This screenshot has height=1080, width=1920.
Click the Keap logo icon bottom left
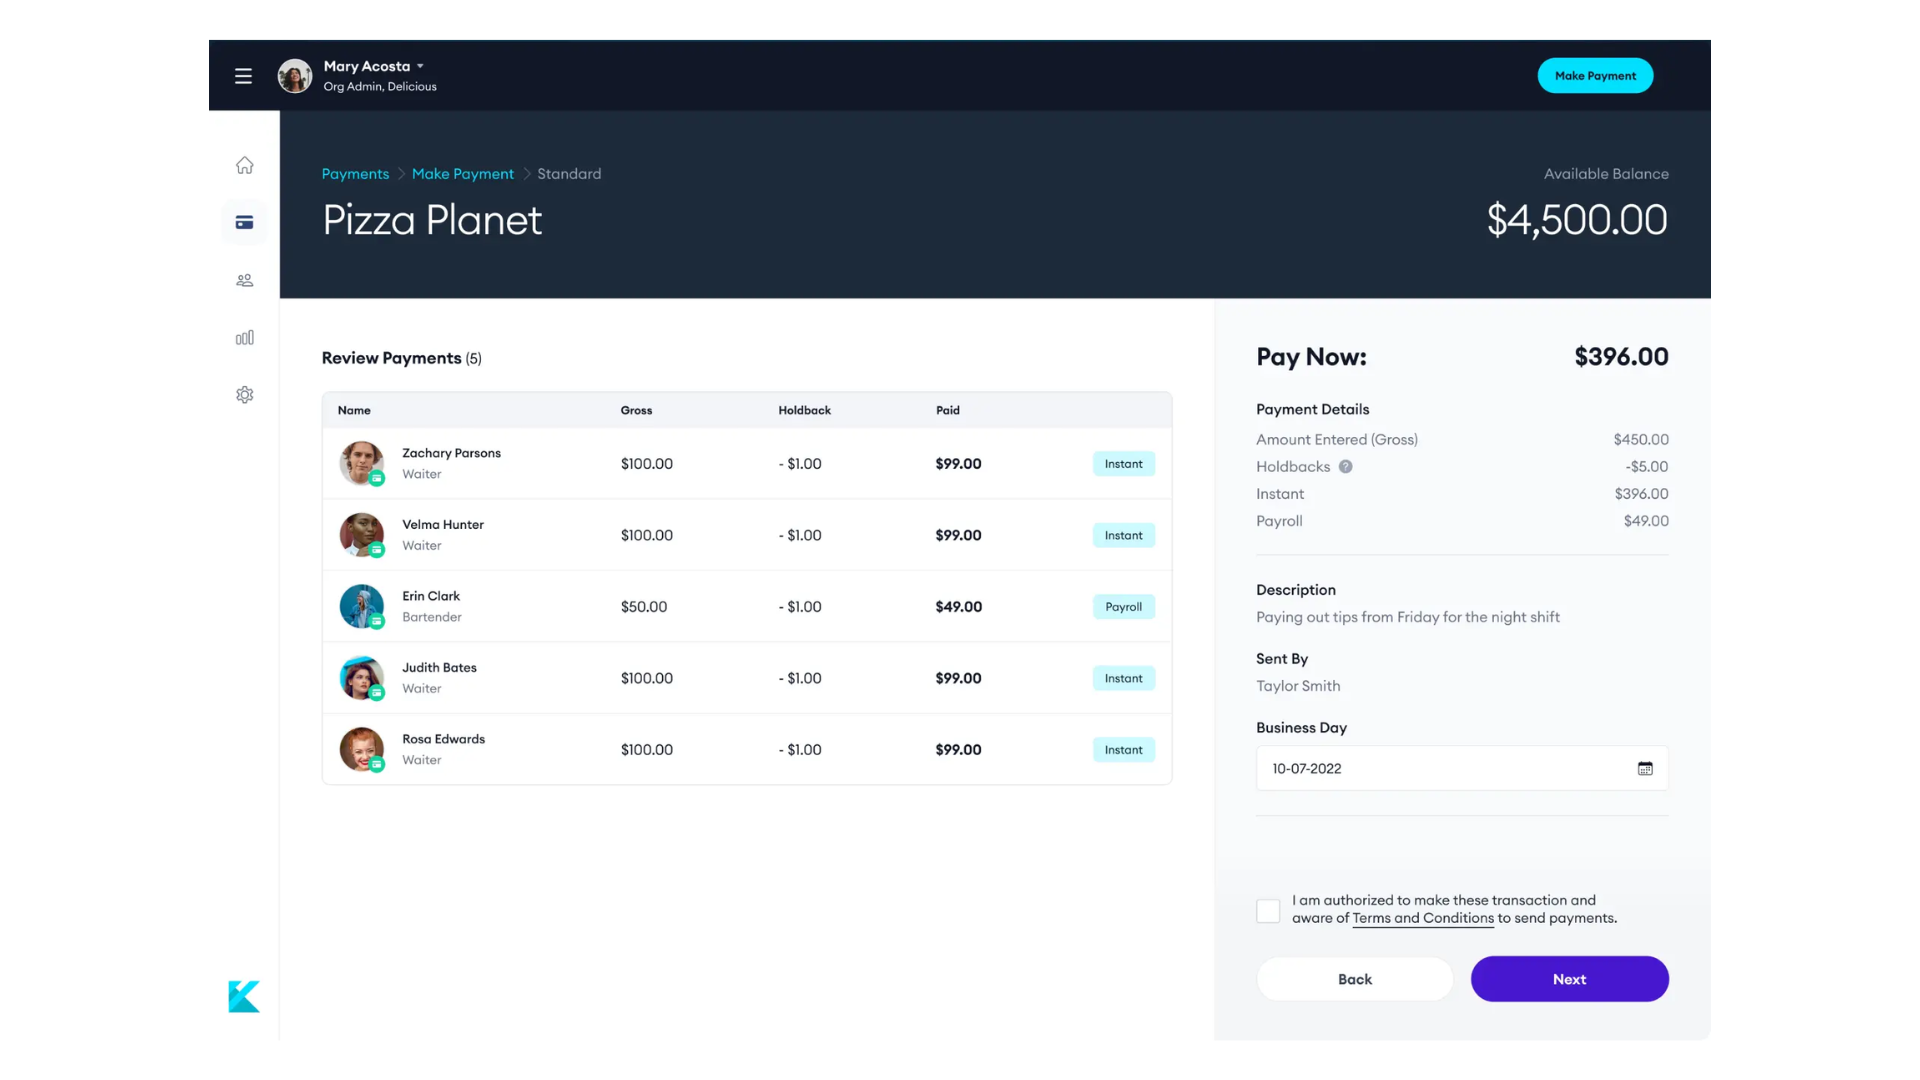pos(244,996)
